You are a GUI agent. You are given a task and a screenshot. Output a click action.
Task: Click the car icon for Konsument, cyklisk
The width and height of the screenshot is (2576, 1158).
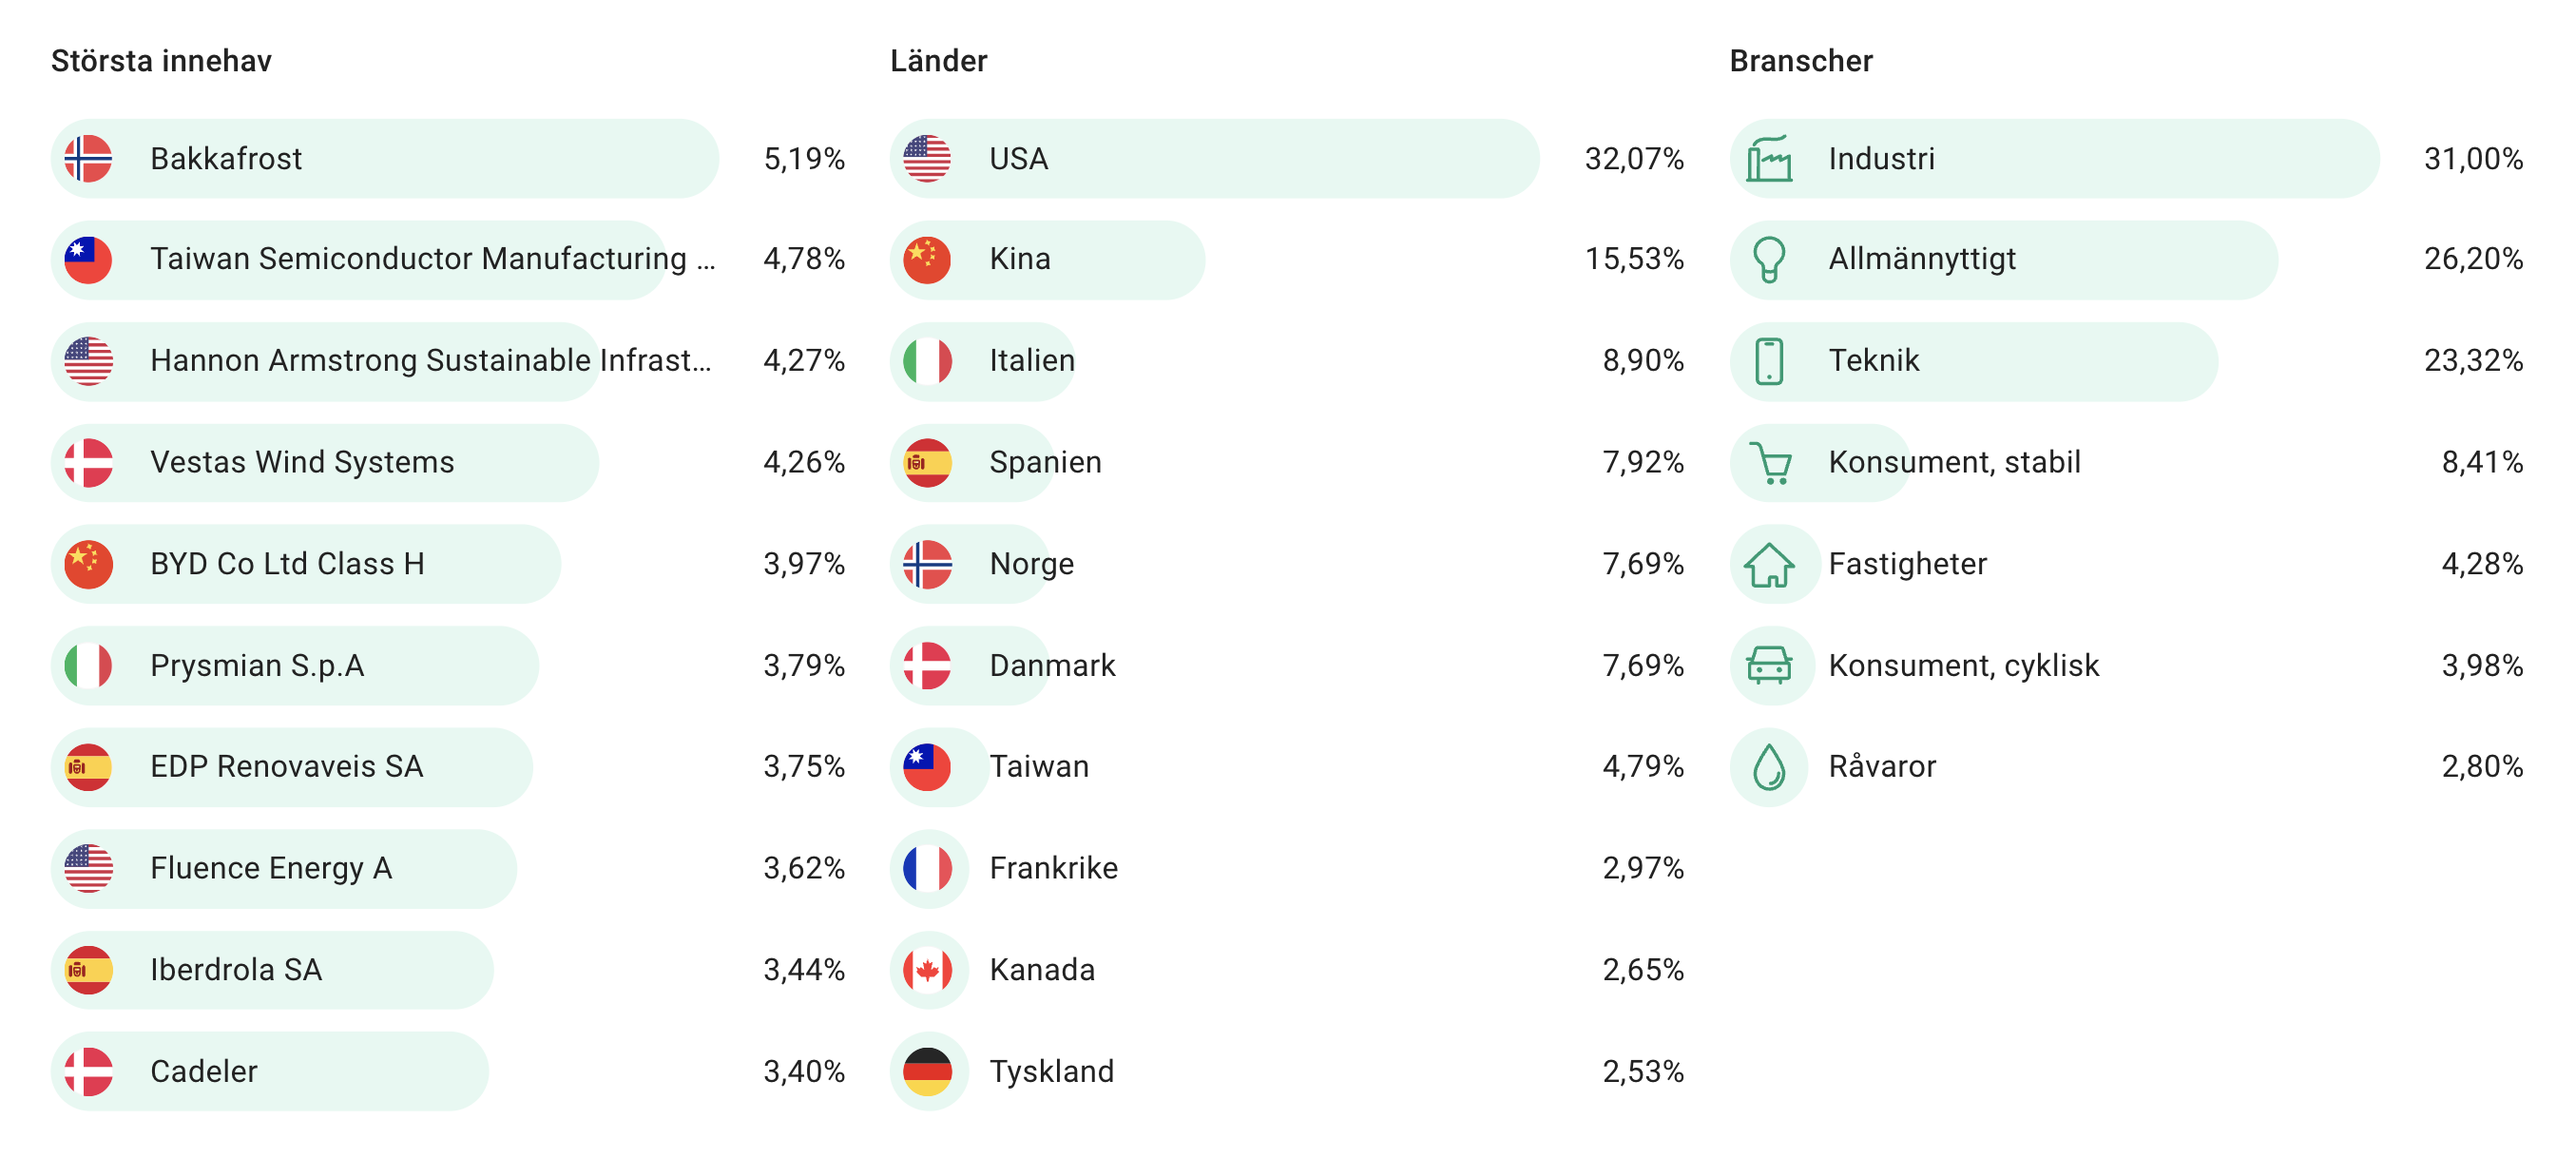(1768, 666)
